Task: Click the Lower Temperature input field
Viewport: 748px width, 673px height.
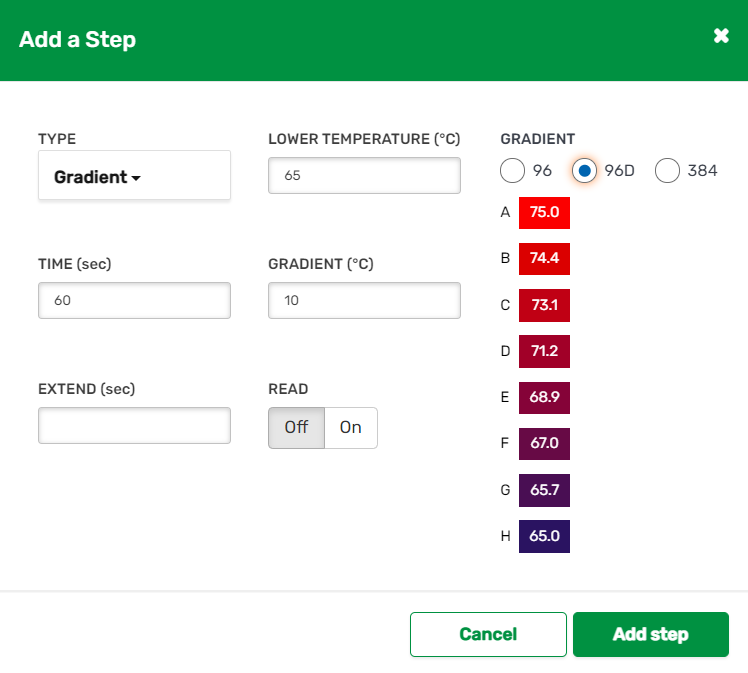Action: coord(364,175)
